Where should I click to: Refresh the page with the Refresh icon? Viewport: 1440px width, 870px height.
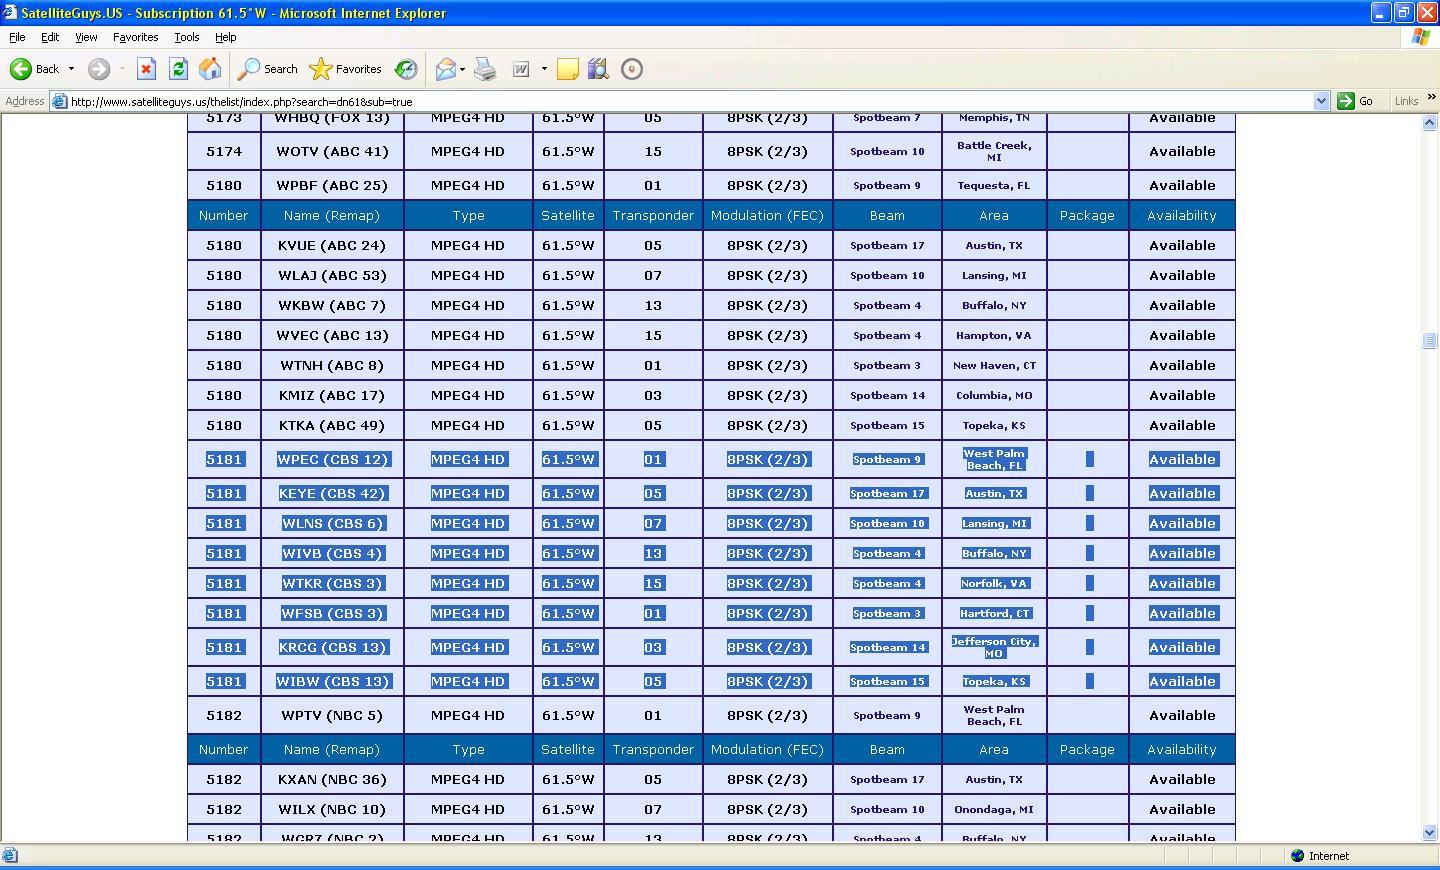click(178, 69)
